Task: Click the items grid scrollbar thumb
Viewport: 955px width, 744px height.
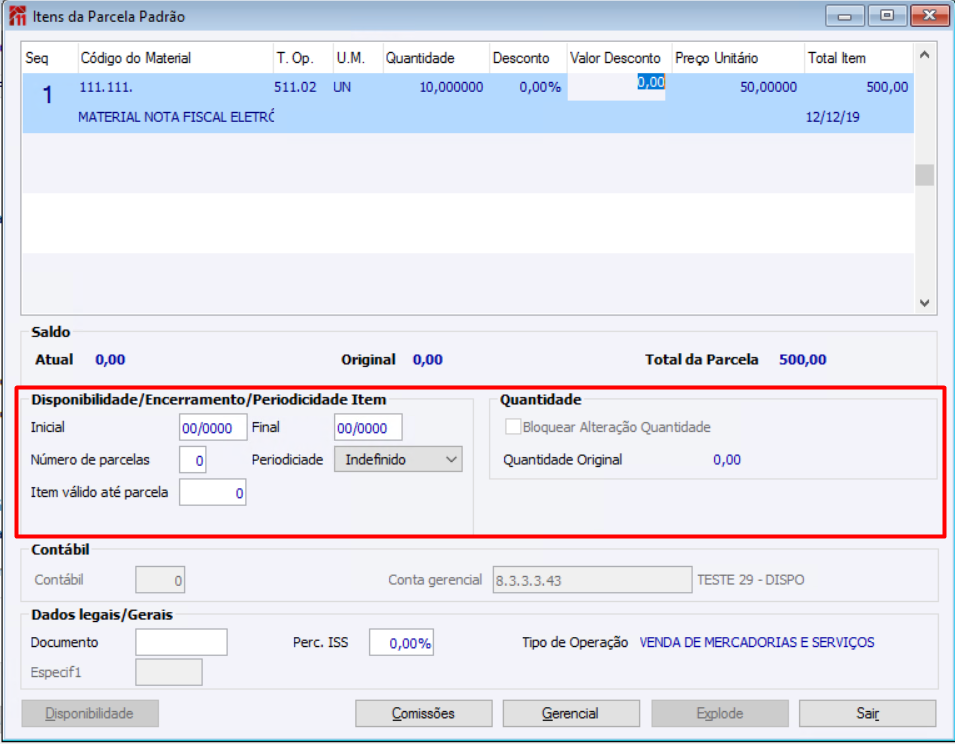Action: [925, 175]
